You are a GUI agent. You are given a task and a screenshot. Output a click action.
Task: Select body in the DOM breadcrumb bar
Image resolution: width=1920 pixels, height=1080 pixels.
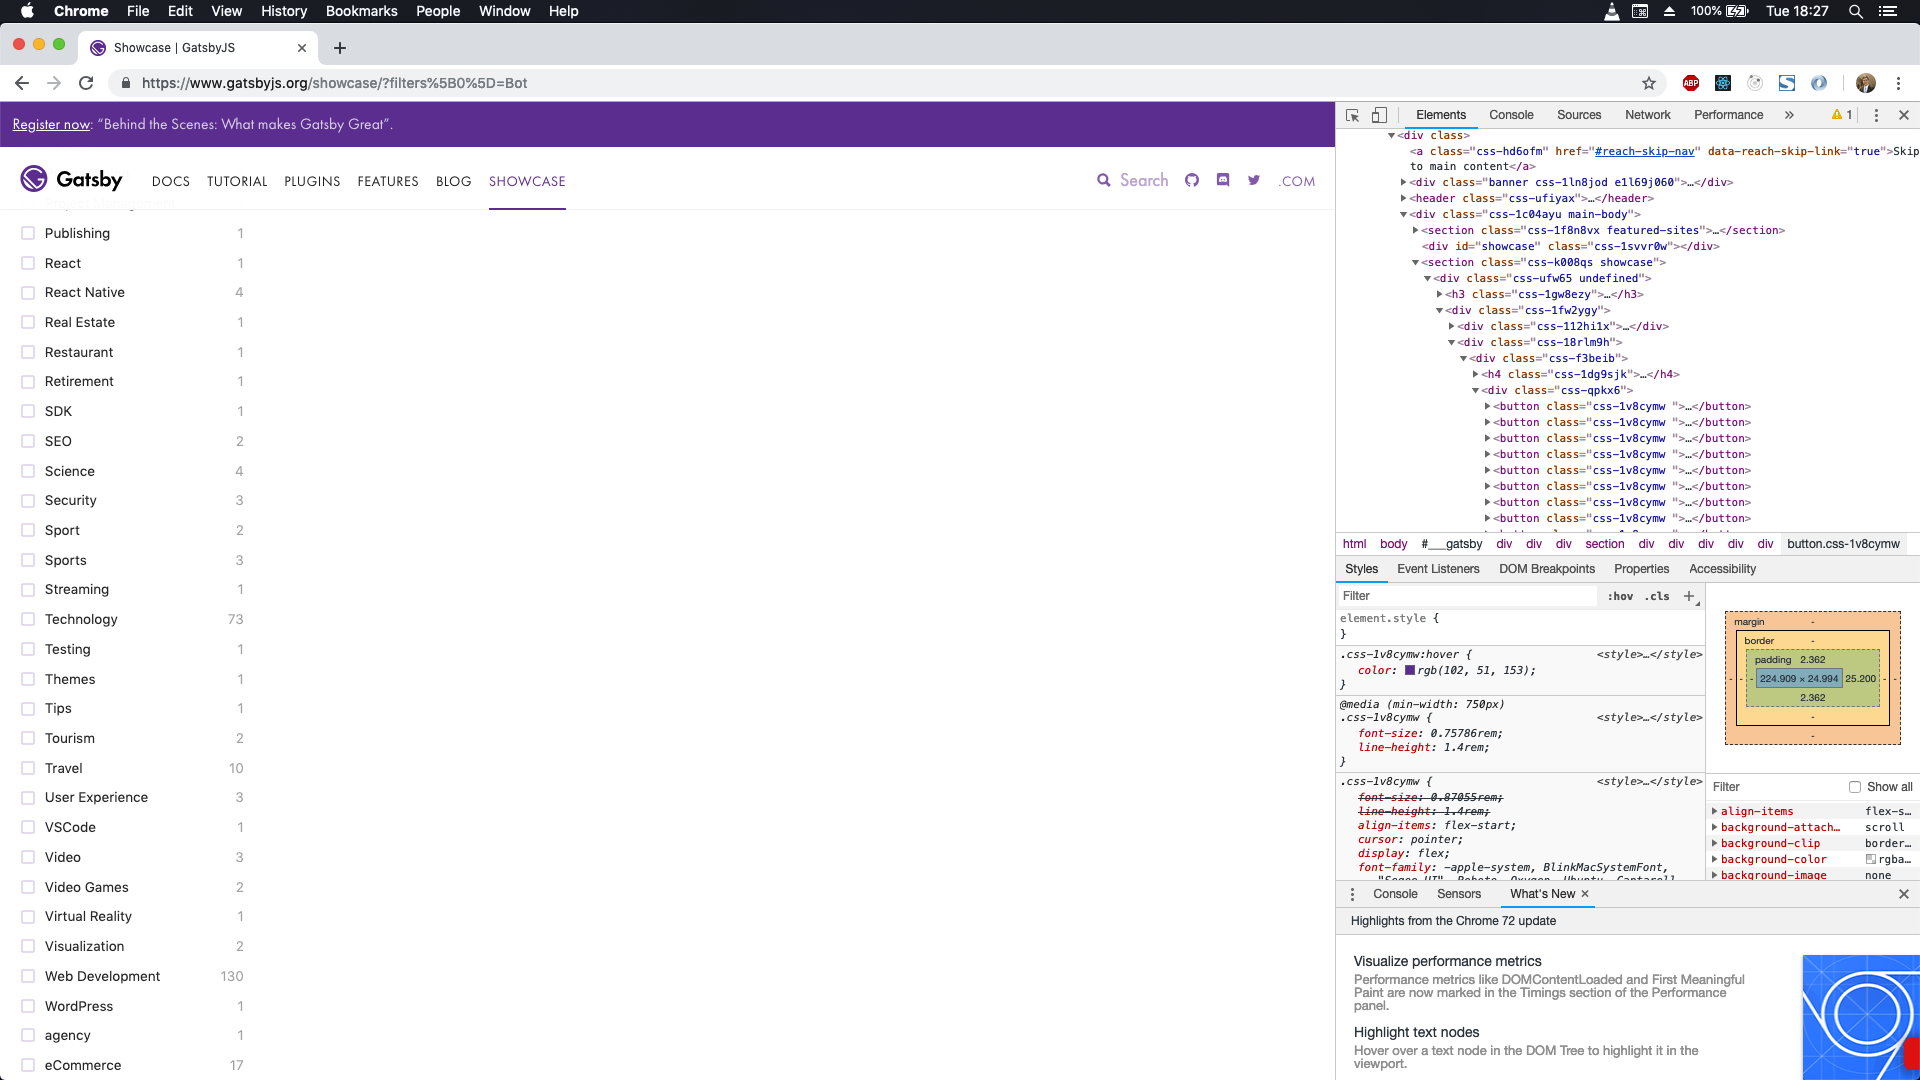click(1393, 544)
